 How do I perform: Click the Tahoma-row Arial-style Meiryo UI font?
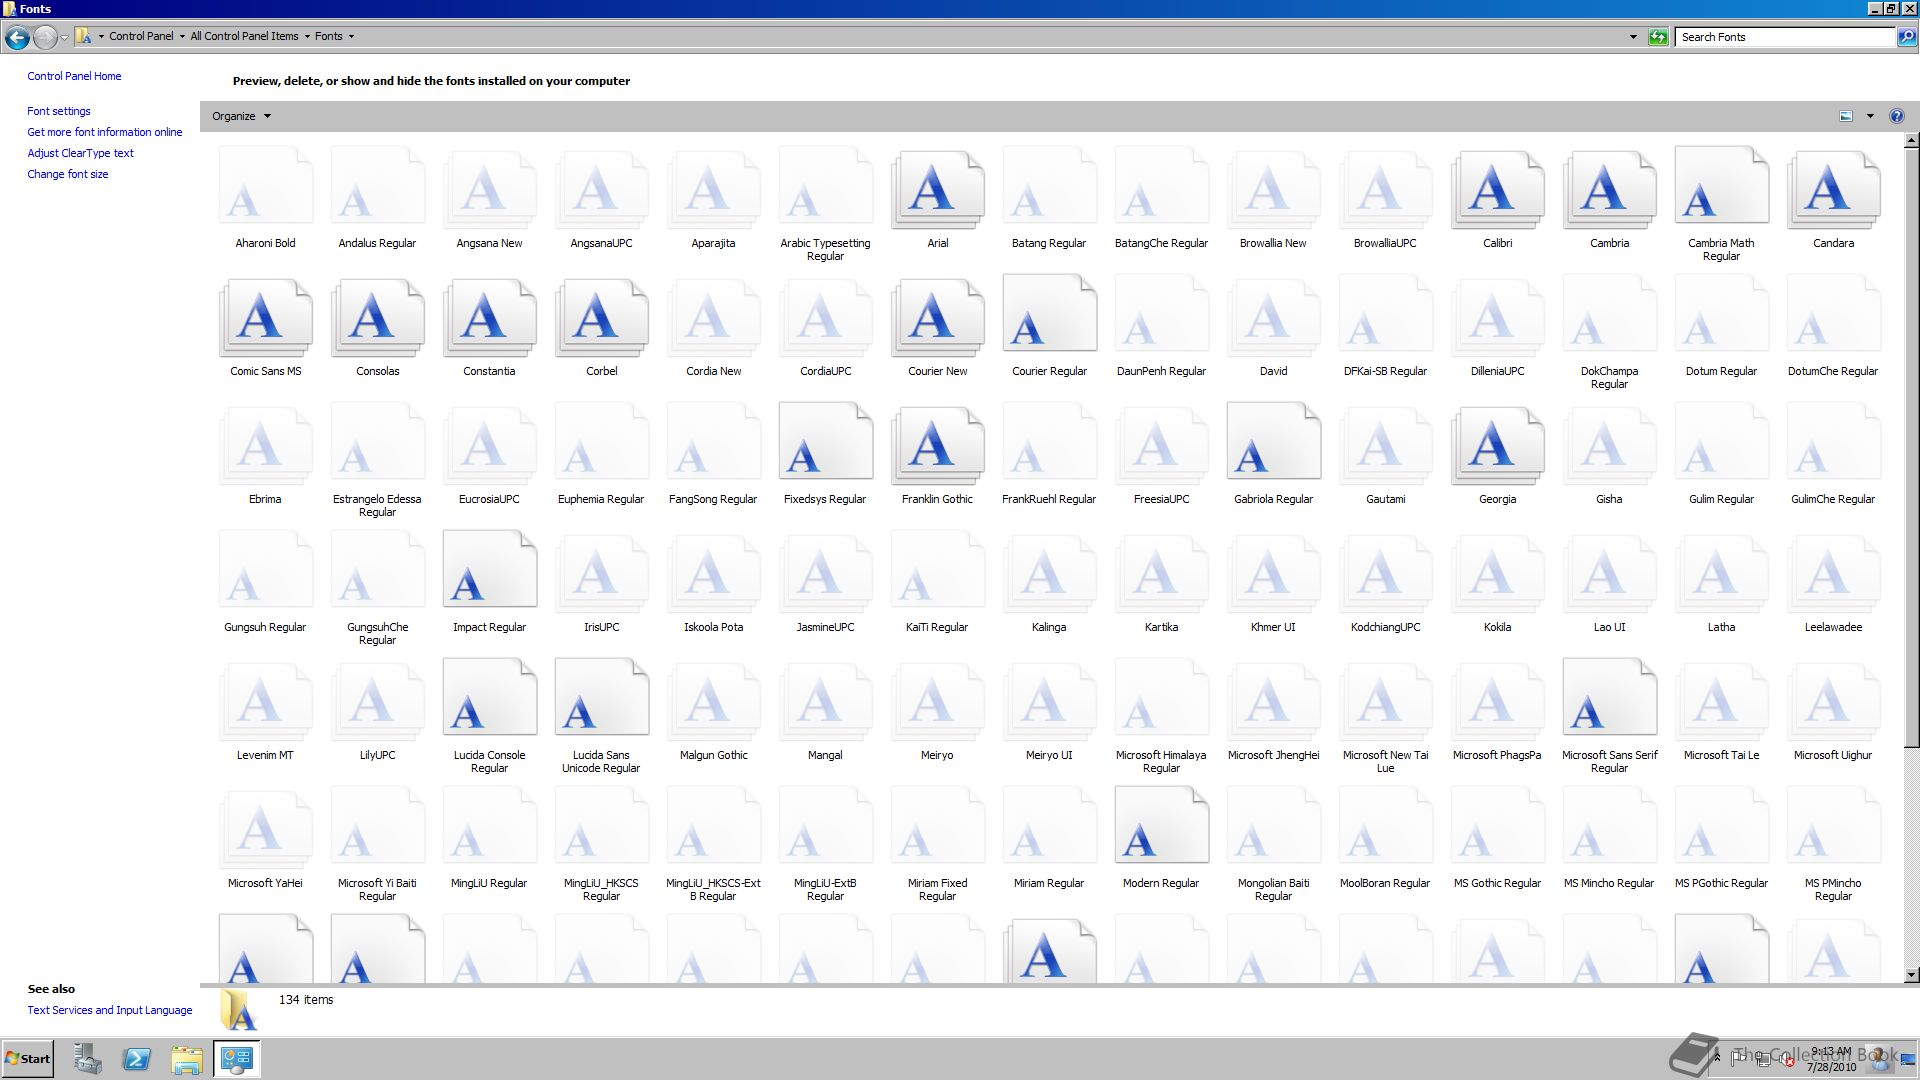pyautogui.click(x=1049, y=702)
